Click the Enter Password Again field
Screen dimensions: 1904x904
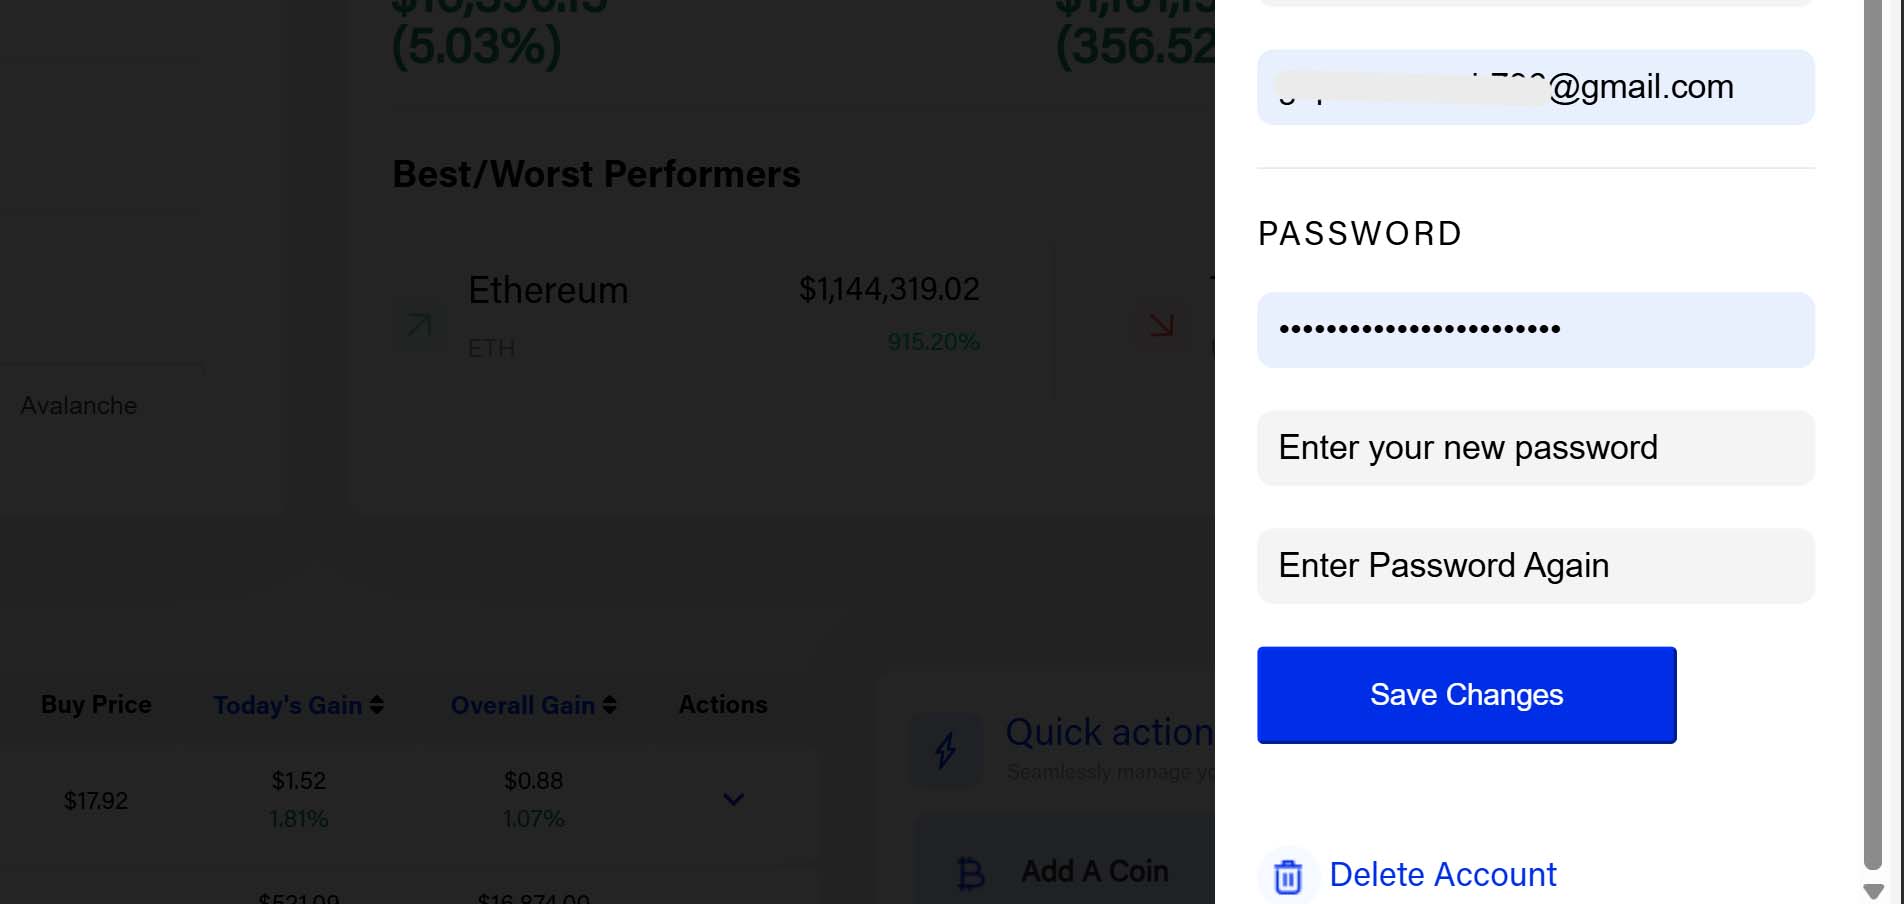(x=1535, y=566)
